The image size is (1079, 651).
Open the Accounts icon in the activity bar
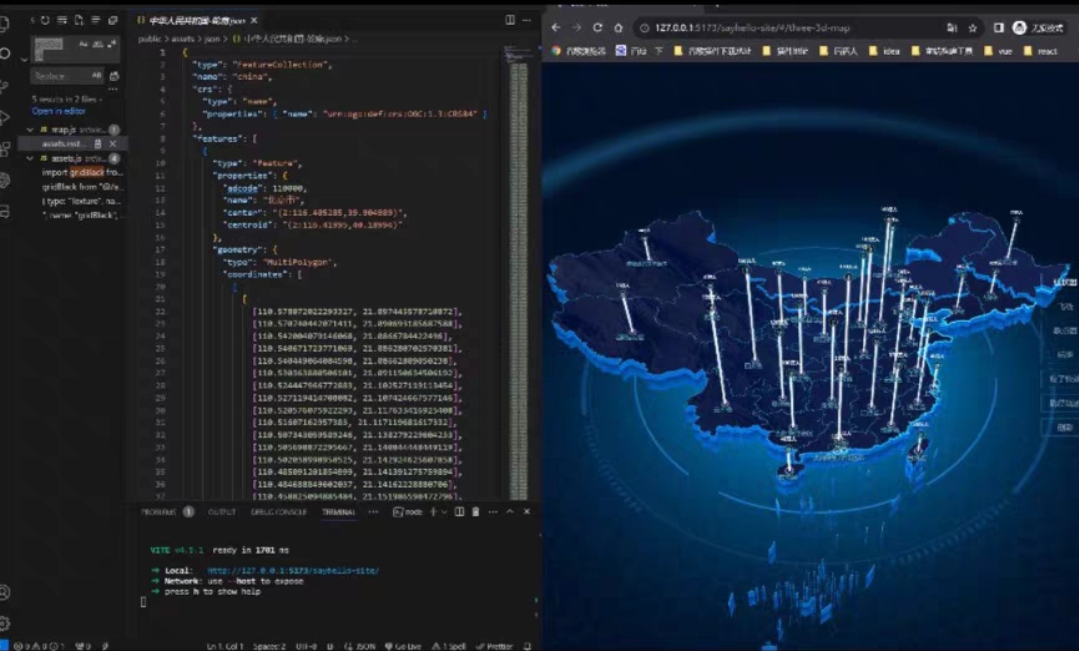click(x=4, y=592)
